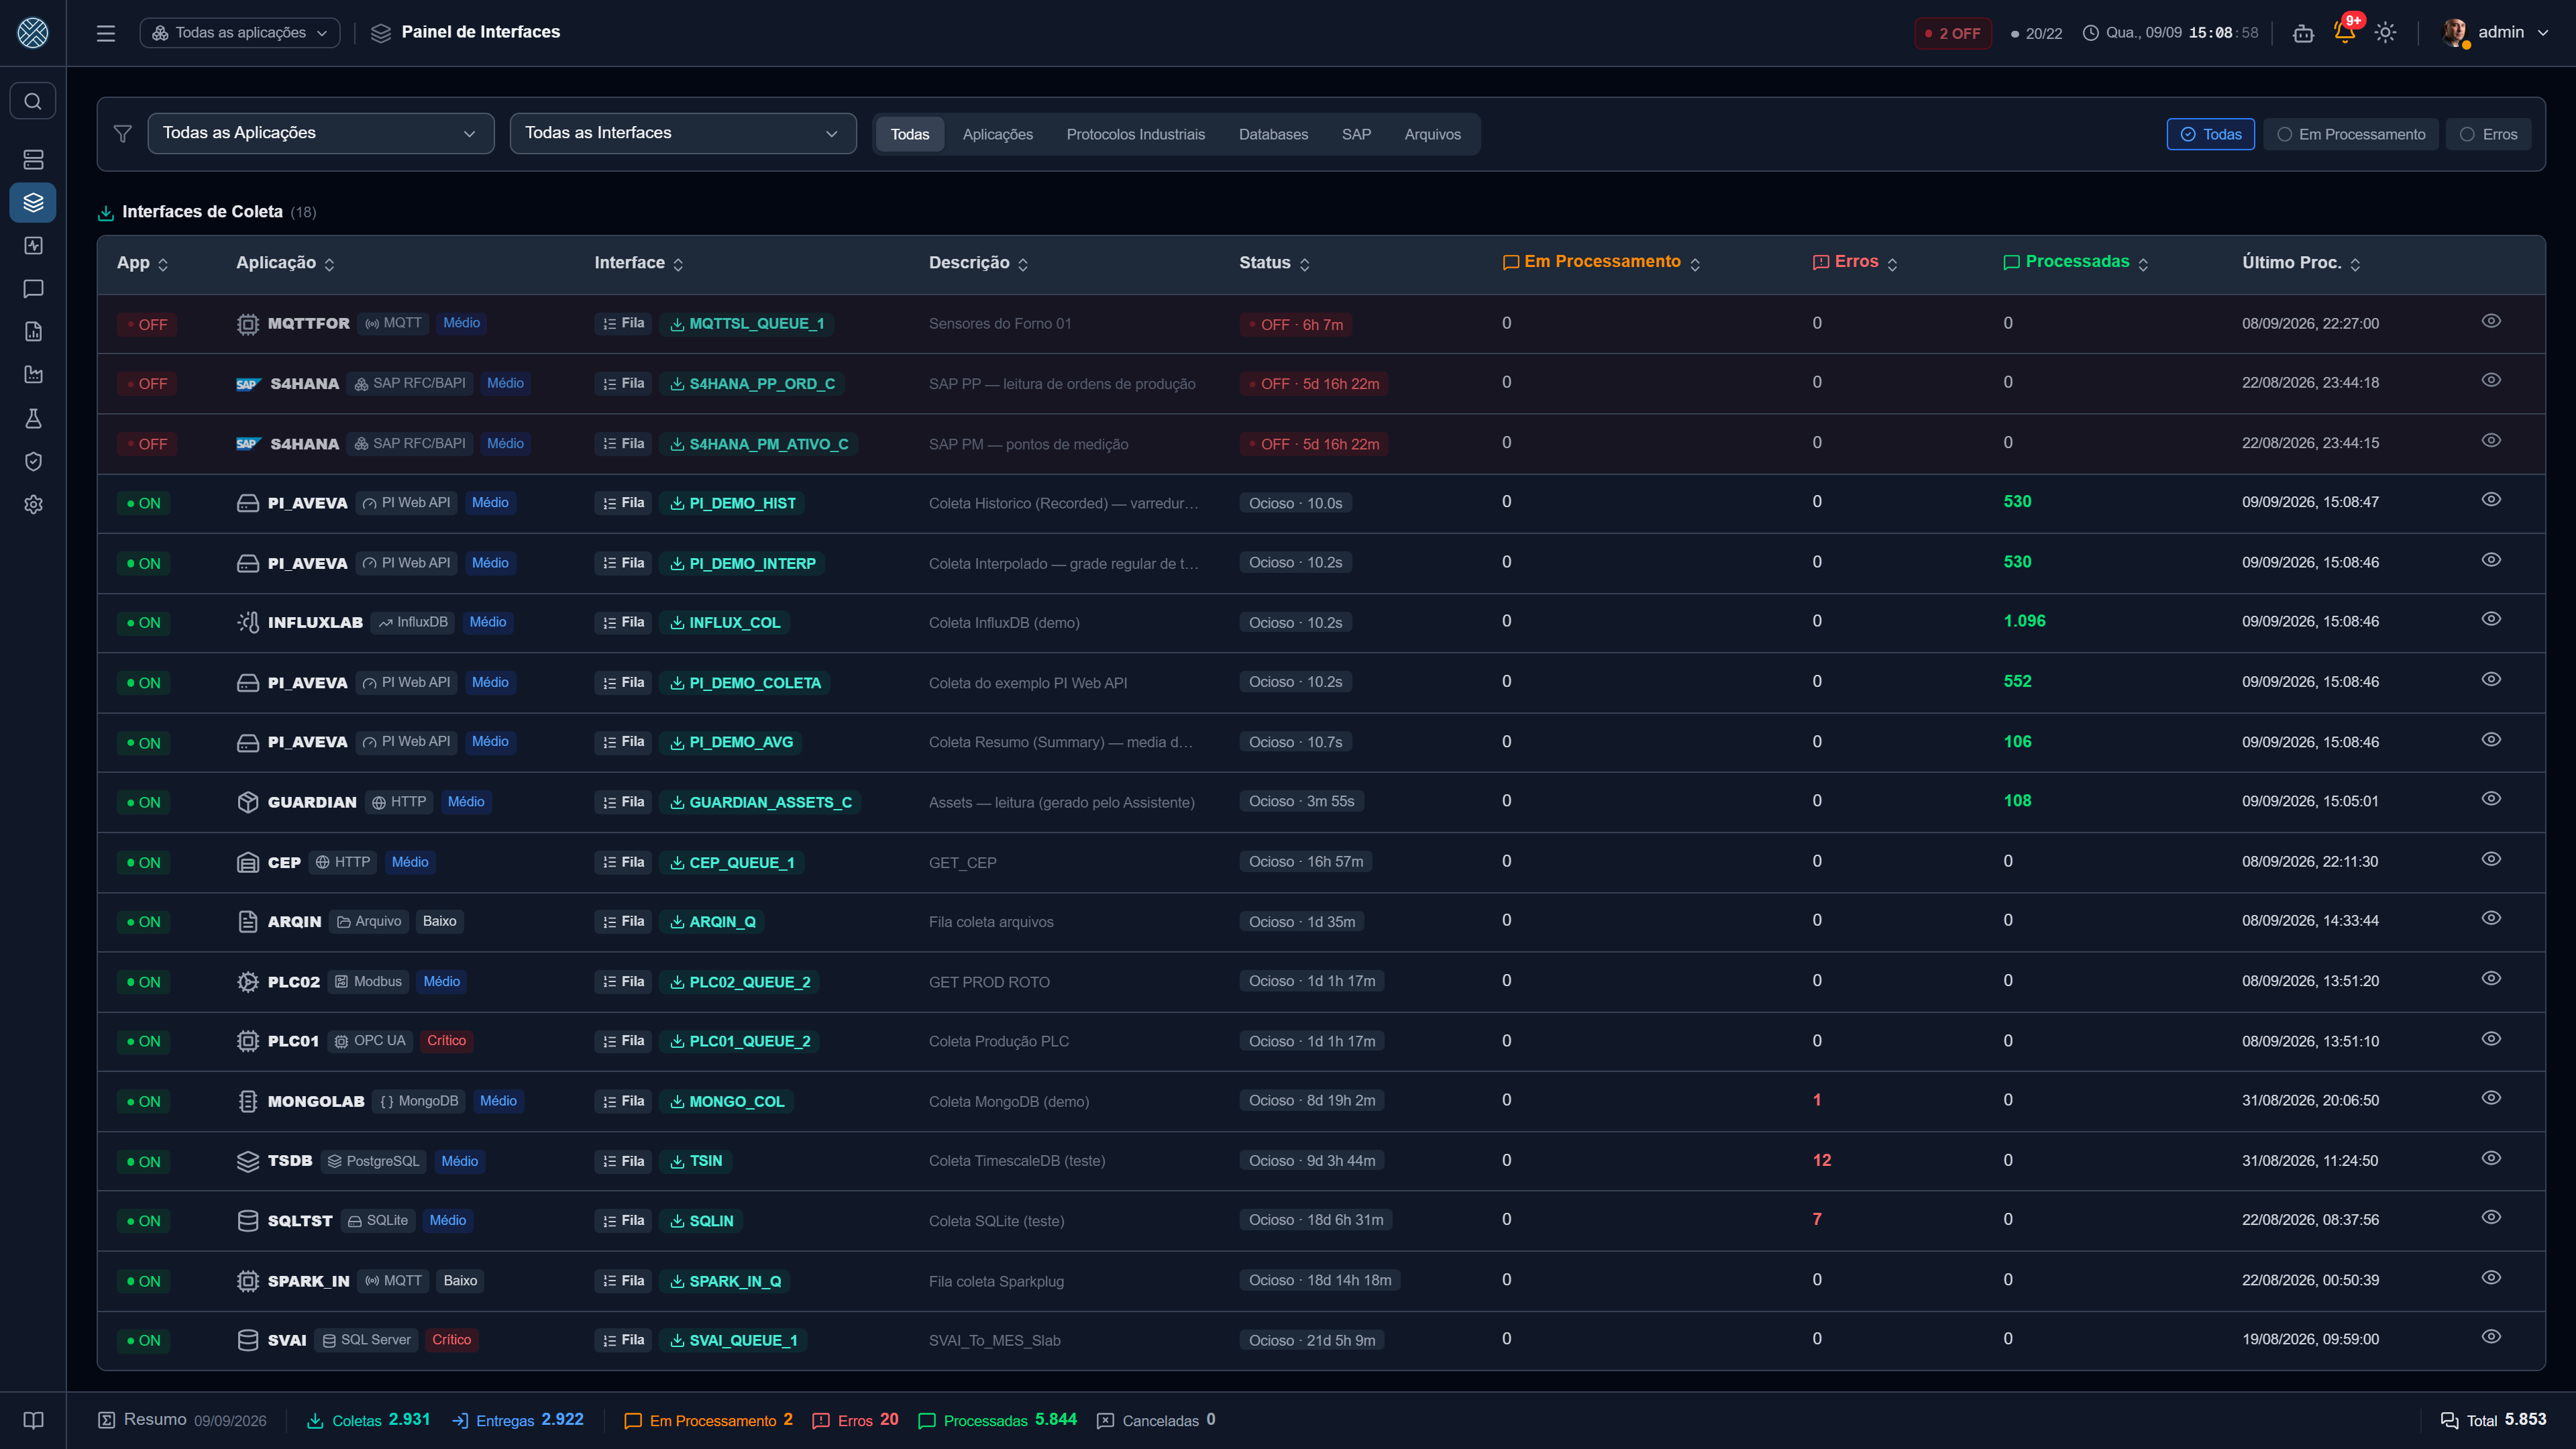Select the layers interfaces icon in sidebar
2576x1449 pixels.
(x=33, y=203)
